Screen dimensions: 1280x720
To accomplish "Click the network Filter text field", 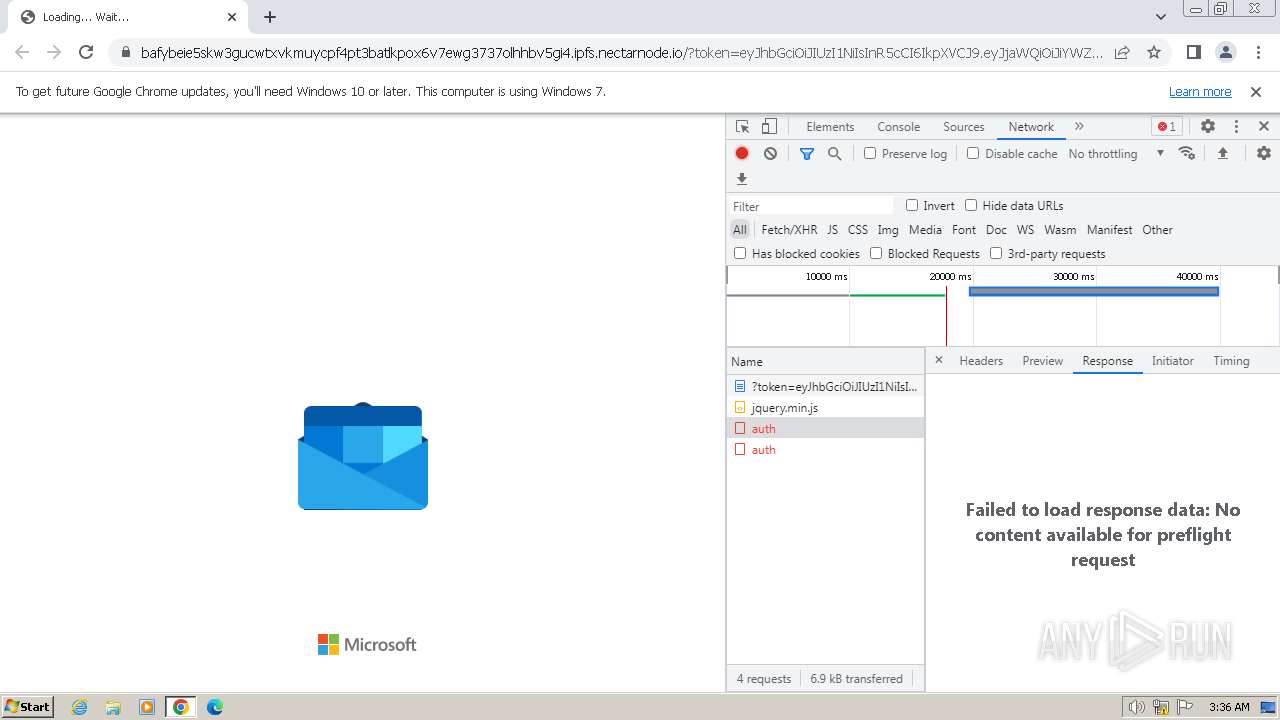I will [811, 206].
